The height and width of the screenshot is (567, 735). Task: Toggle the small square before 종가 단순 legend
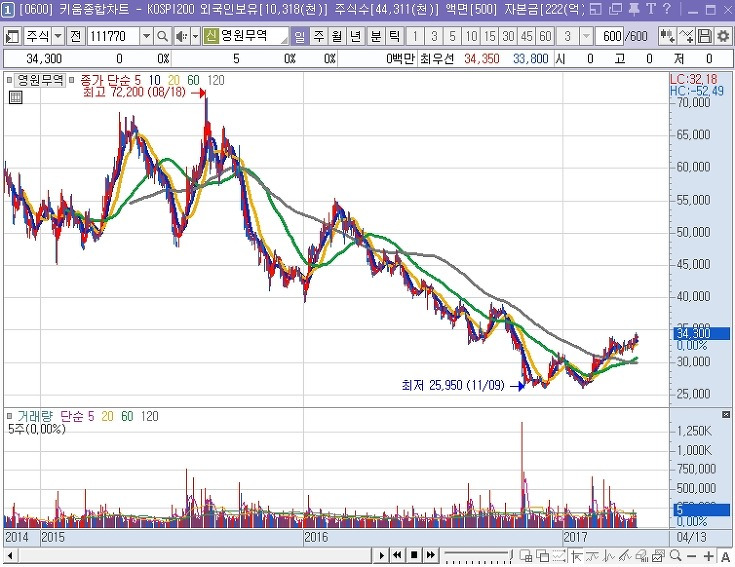72,80
